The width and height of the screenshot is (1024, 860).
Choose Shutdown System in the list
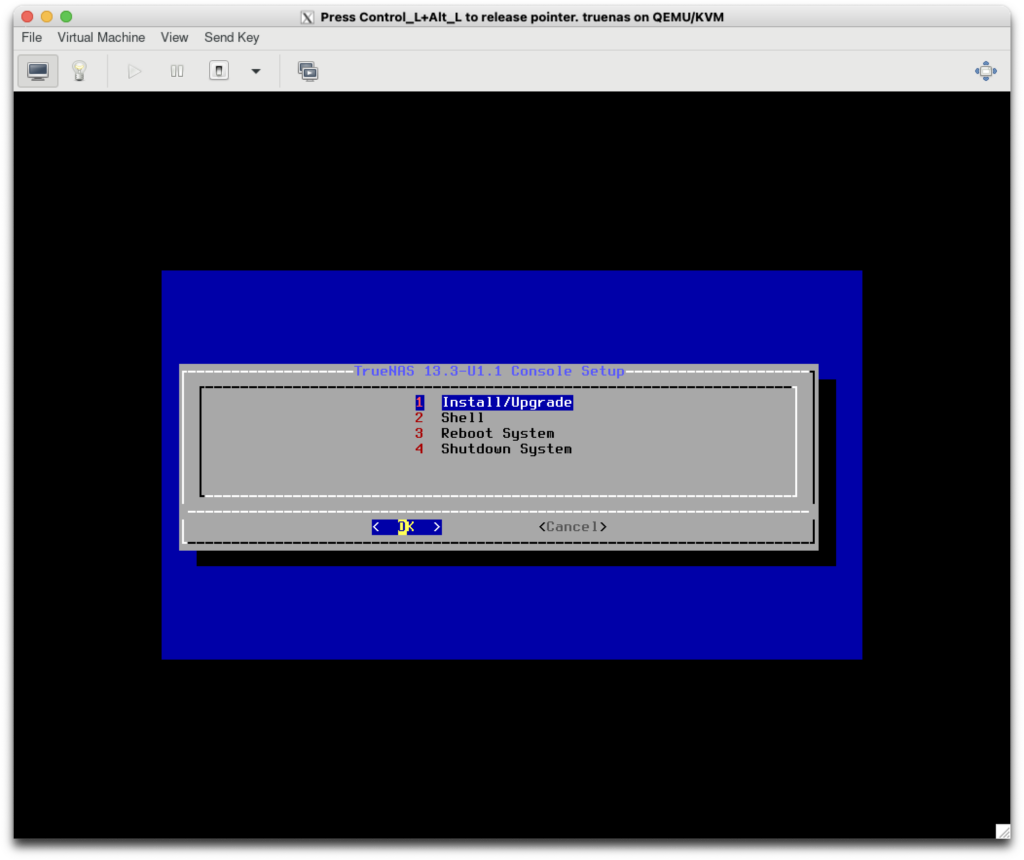506,449
